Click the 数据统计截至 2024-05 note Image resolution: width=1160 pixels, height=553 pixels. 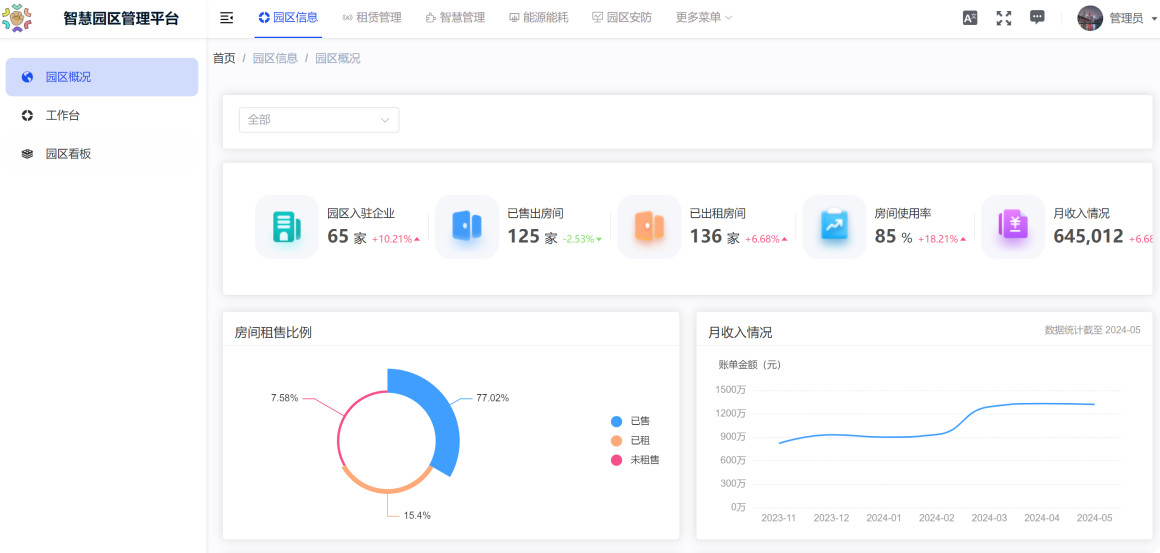[x=1093, y=330]
